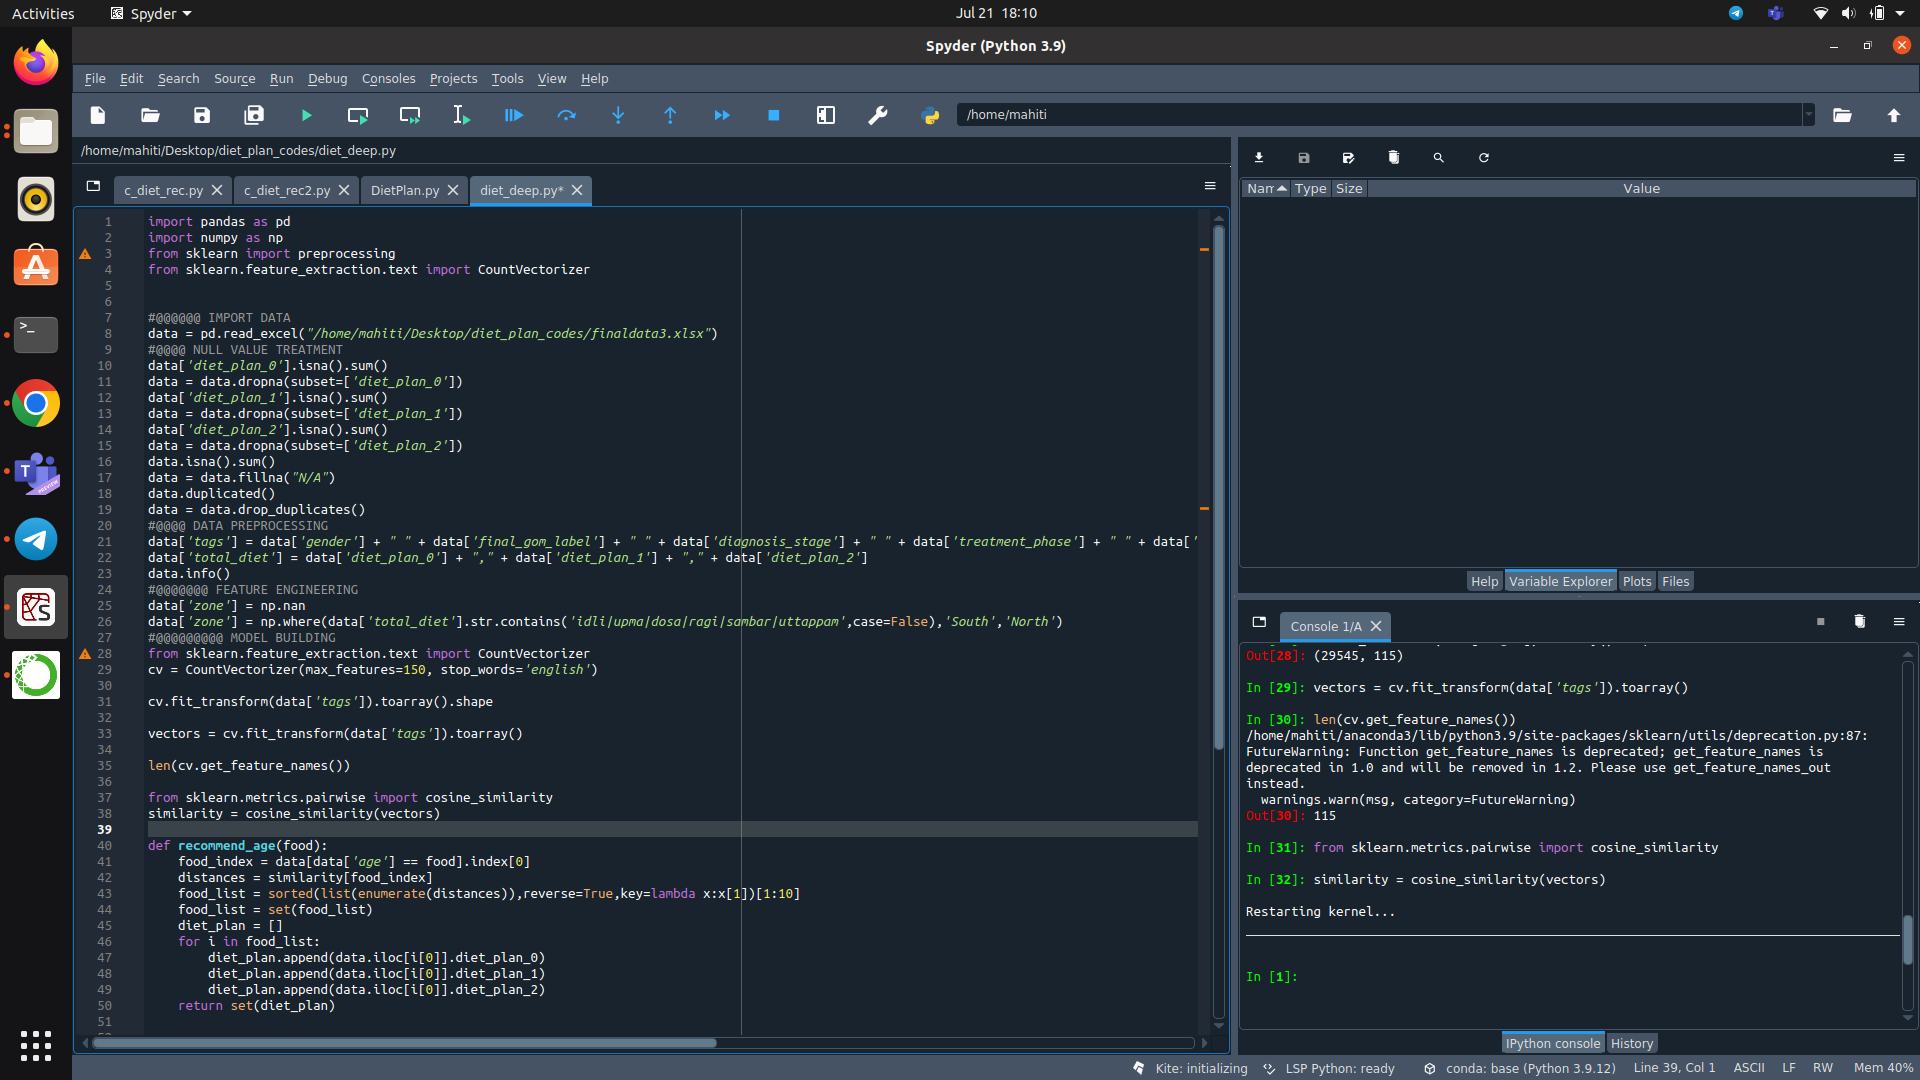Start debugging the file
The image size is (1920, 1080).
(514, 115)
